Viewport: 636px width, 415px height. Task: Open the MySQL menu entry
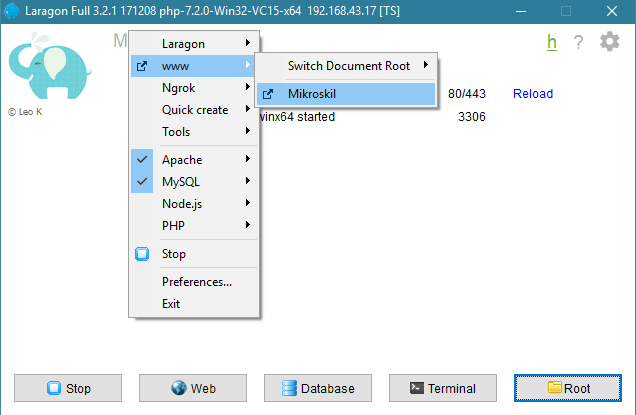[x=194, y=182]
